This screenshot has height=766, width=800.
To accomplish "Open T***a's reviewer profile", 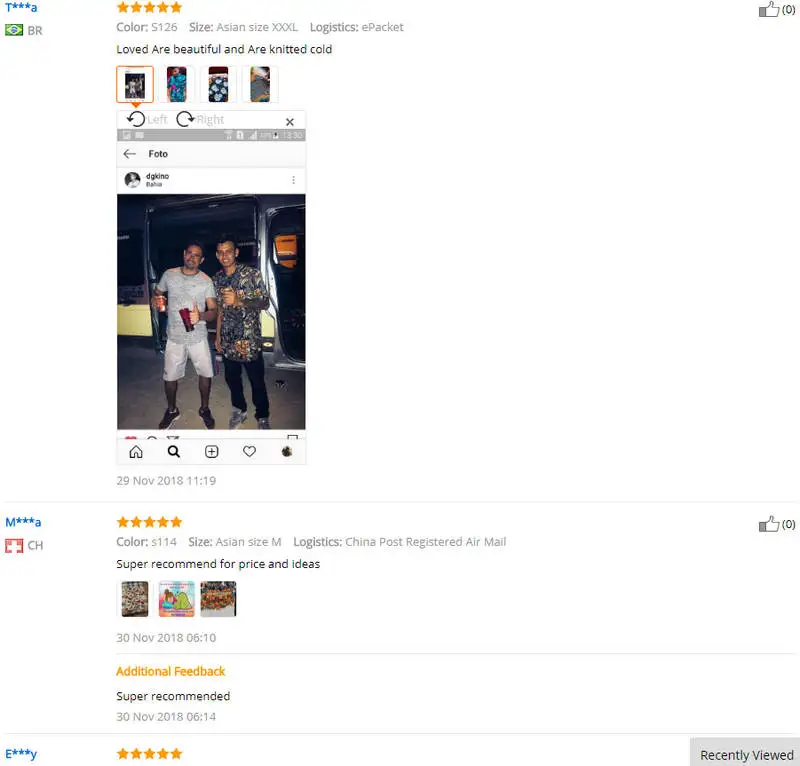I will point(21,7).
